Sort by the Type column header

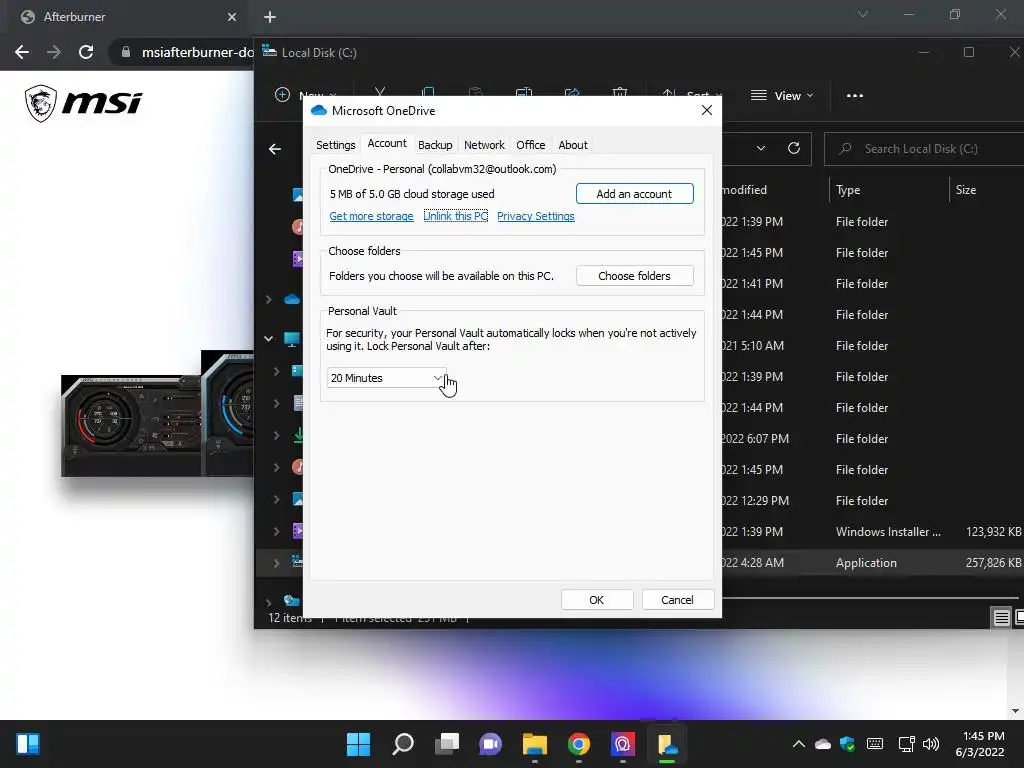848,190
